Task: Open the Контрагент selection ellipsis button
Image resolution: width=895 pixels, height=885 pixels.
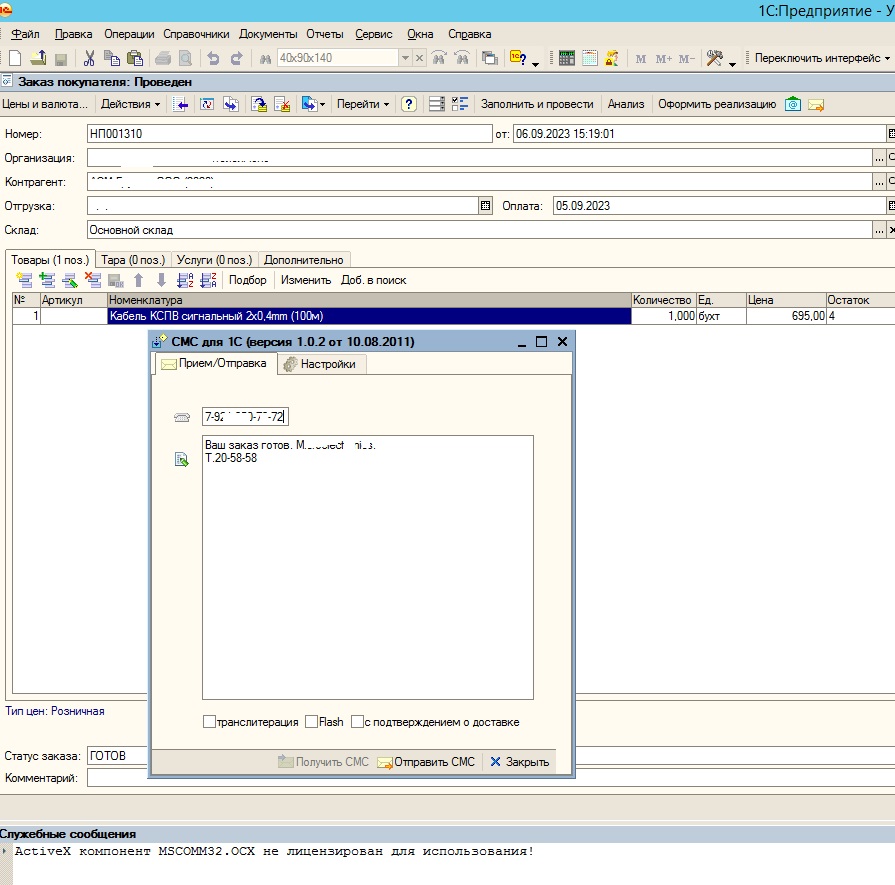Action: click(879, 182)
